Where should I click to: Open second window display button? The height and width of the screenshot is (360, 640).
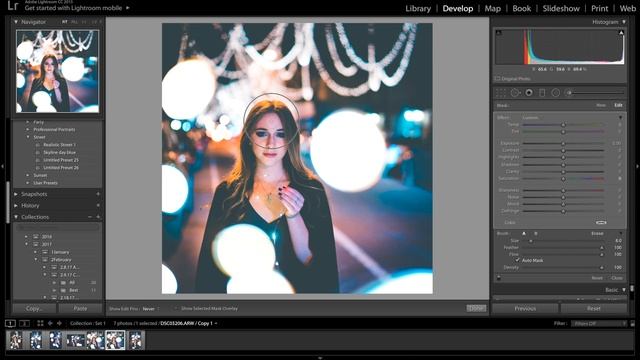click(24, 323)
